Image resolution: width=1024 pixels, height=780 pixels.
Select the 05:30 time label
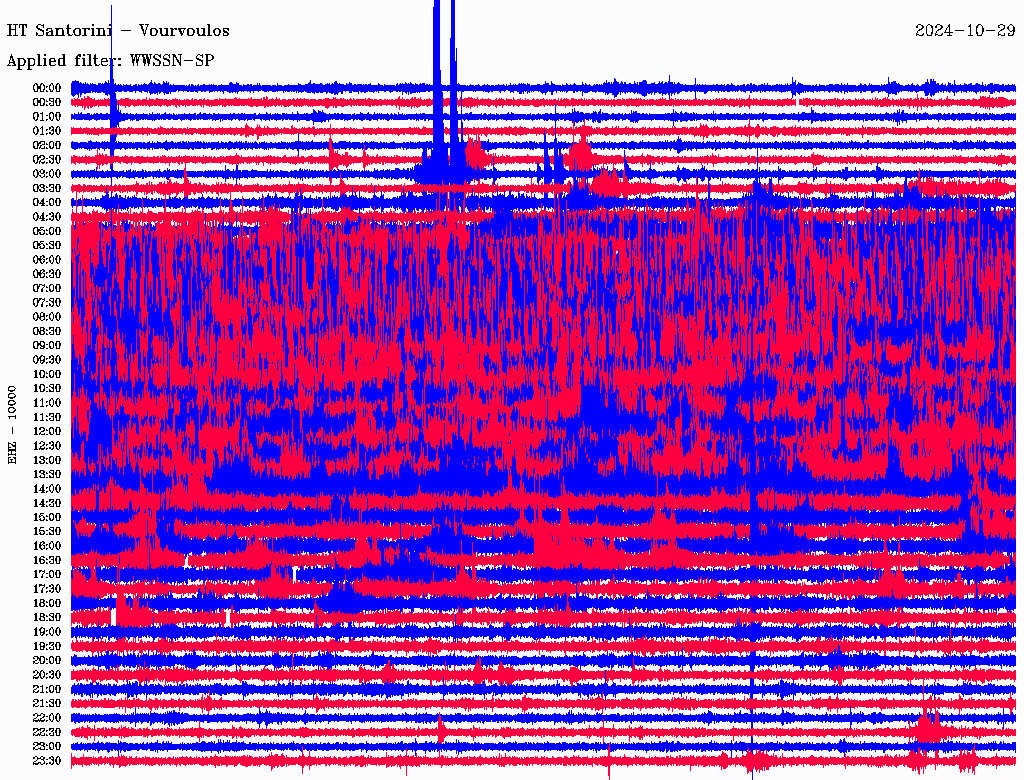click(x=46, y=245)
